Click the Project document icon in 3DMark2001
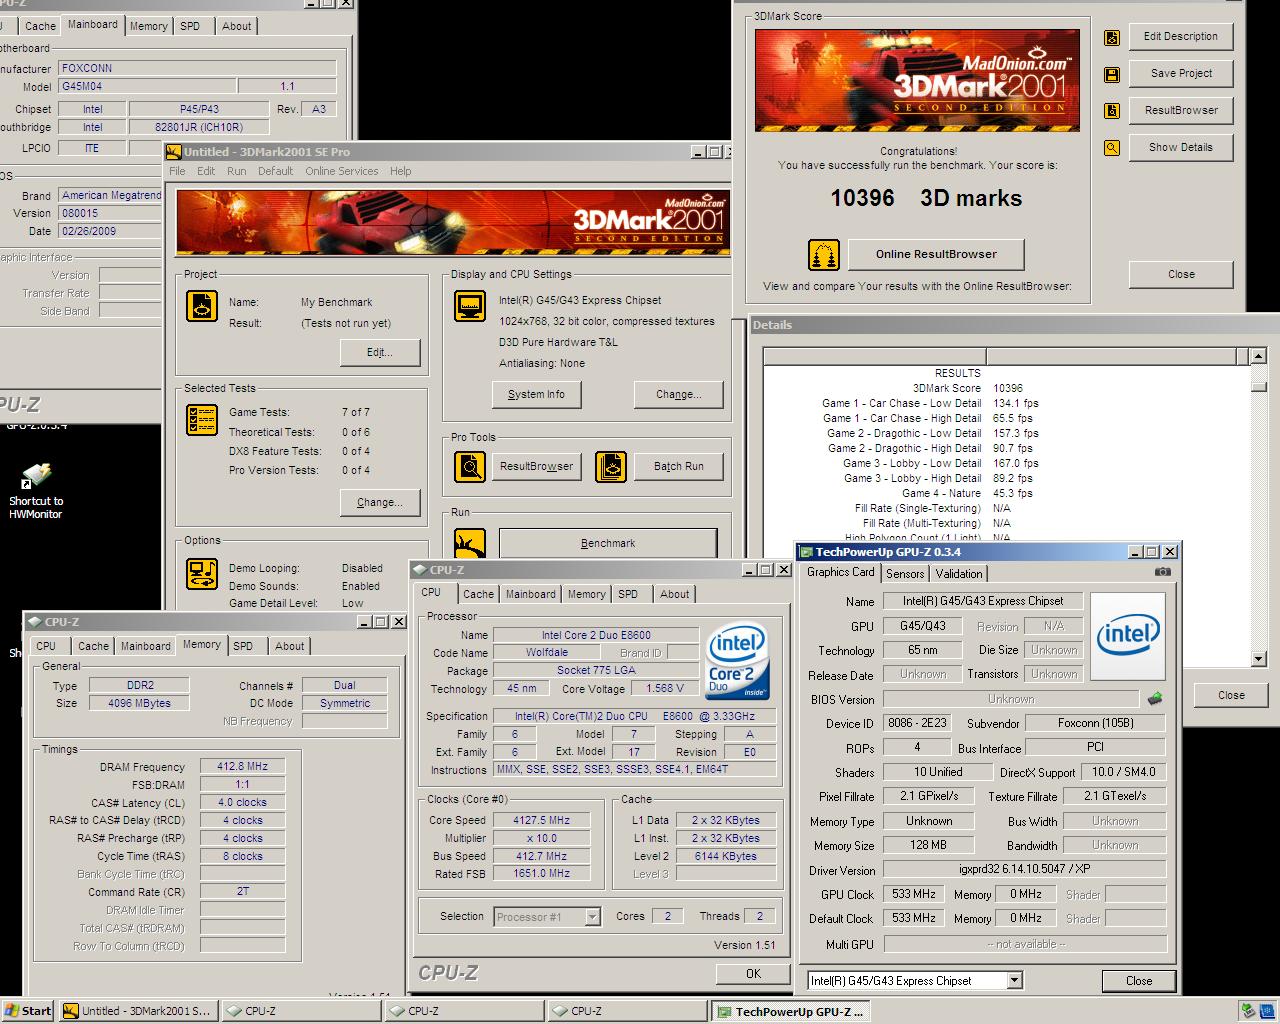Image resolution: width=1280 pixels, height=1024 pixels. point(202,306)
